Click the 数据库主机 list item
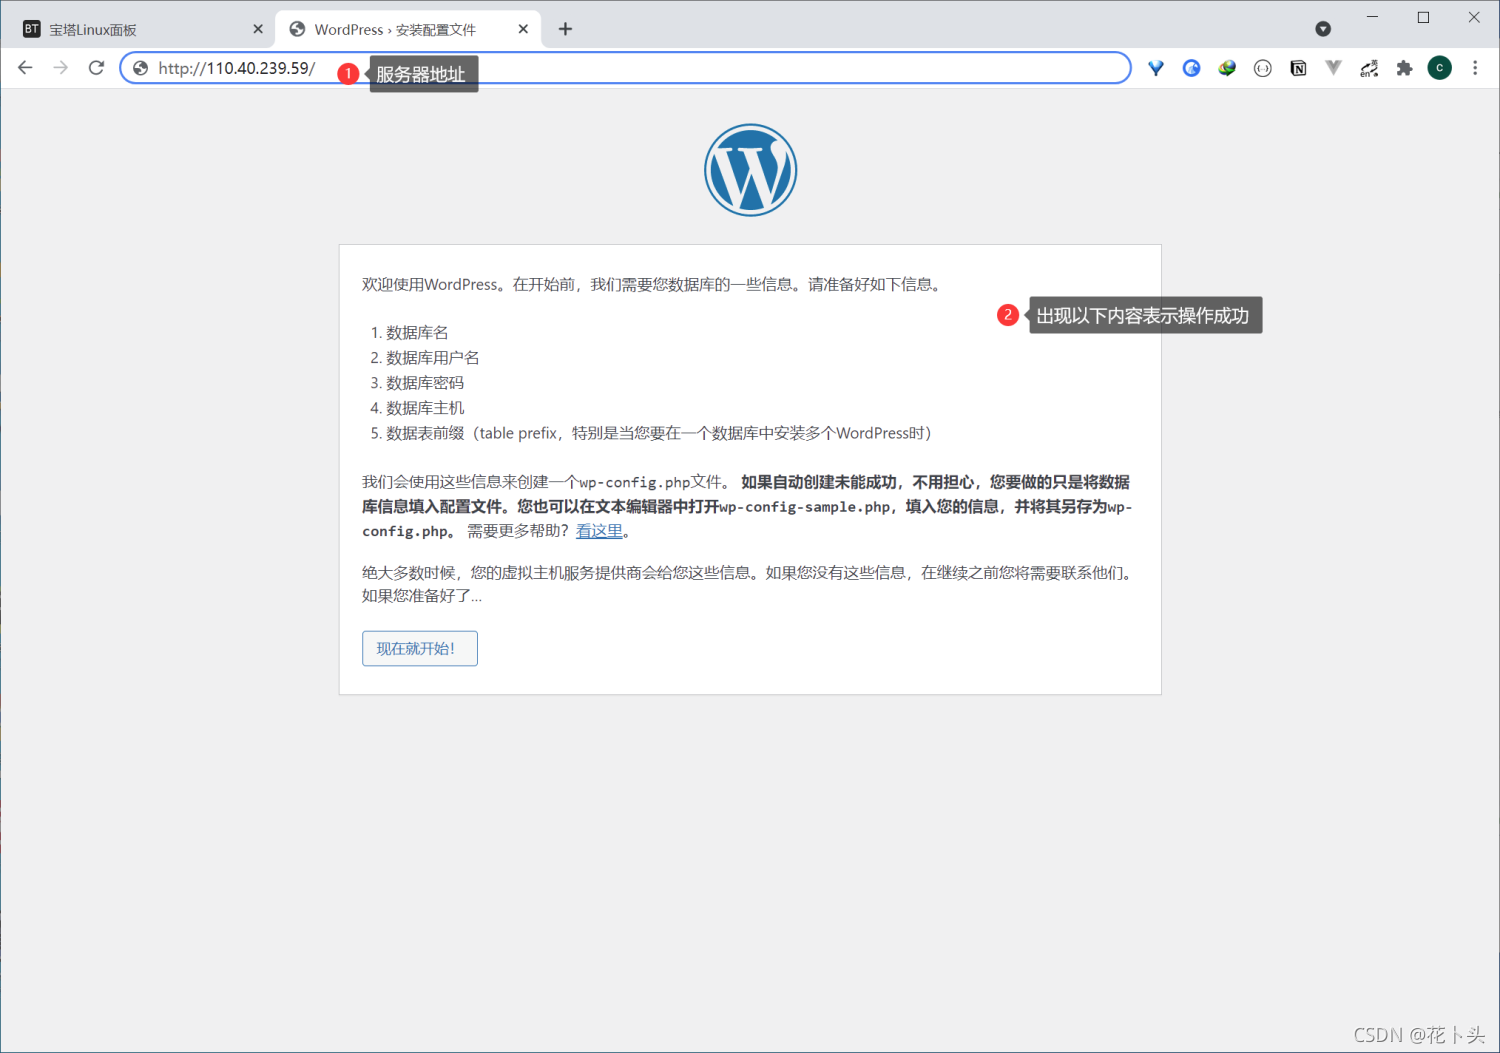 (x=425, y=407)
